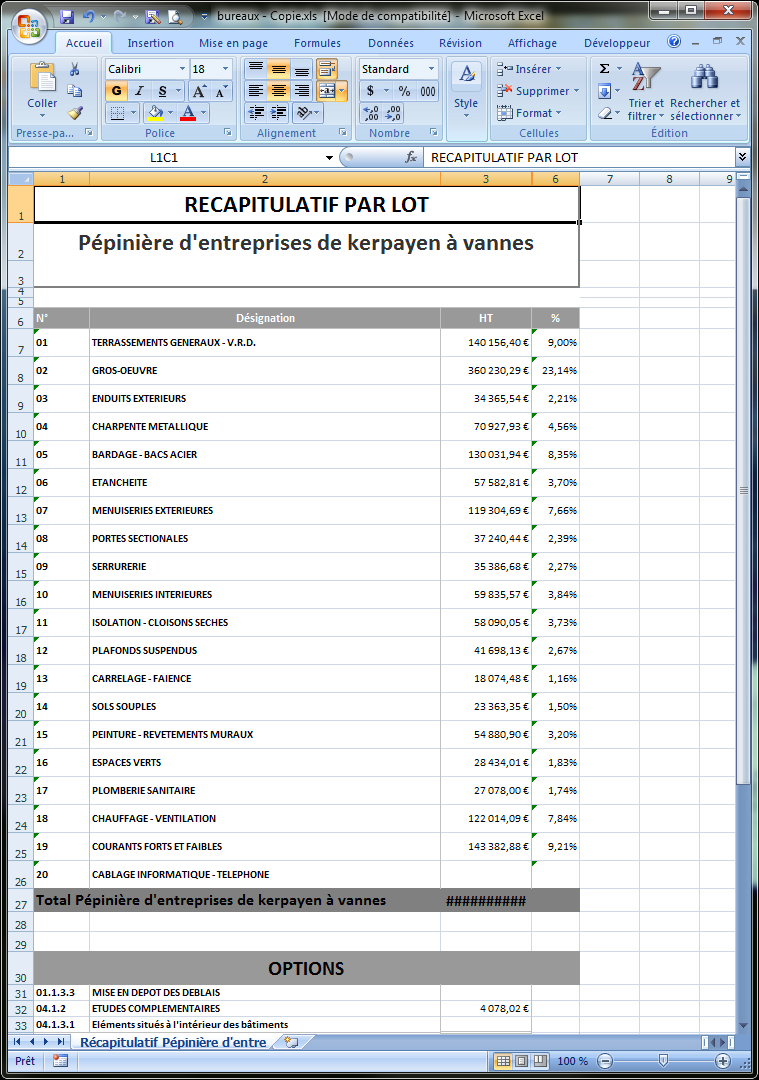Open the Calibri font name dropdown
The width and height of the screenshot is (759, 1080).
(183, 69)
